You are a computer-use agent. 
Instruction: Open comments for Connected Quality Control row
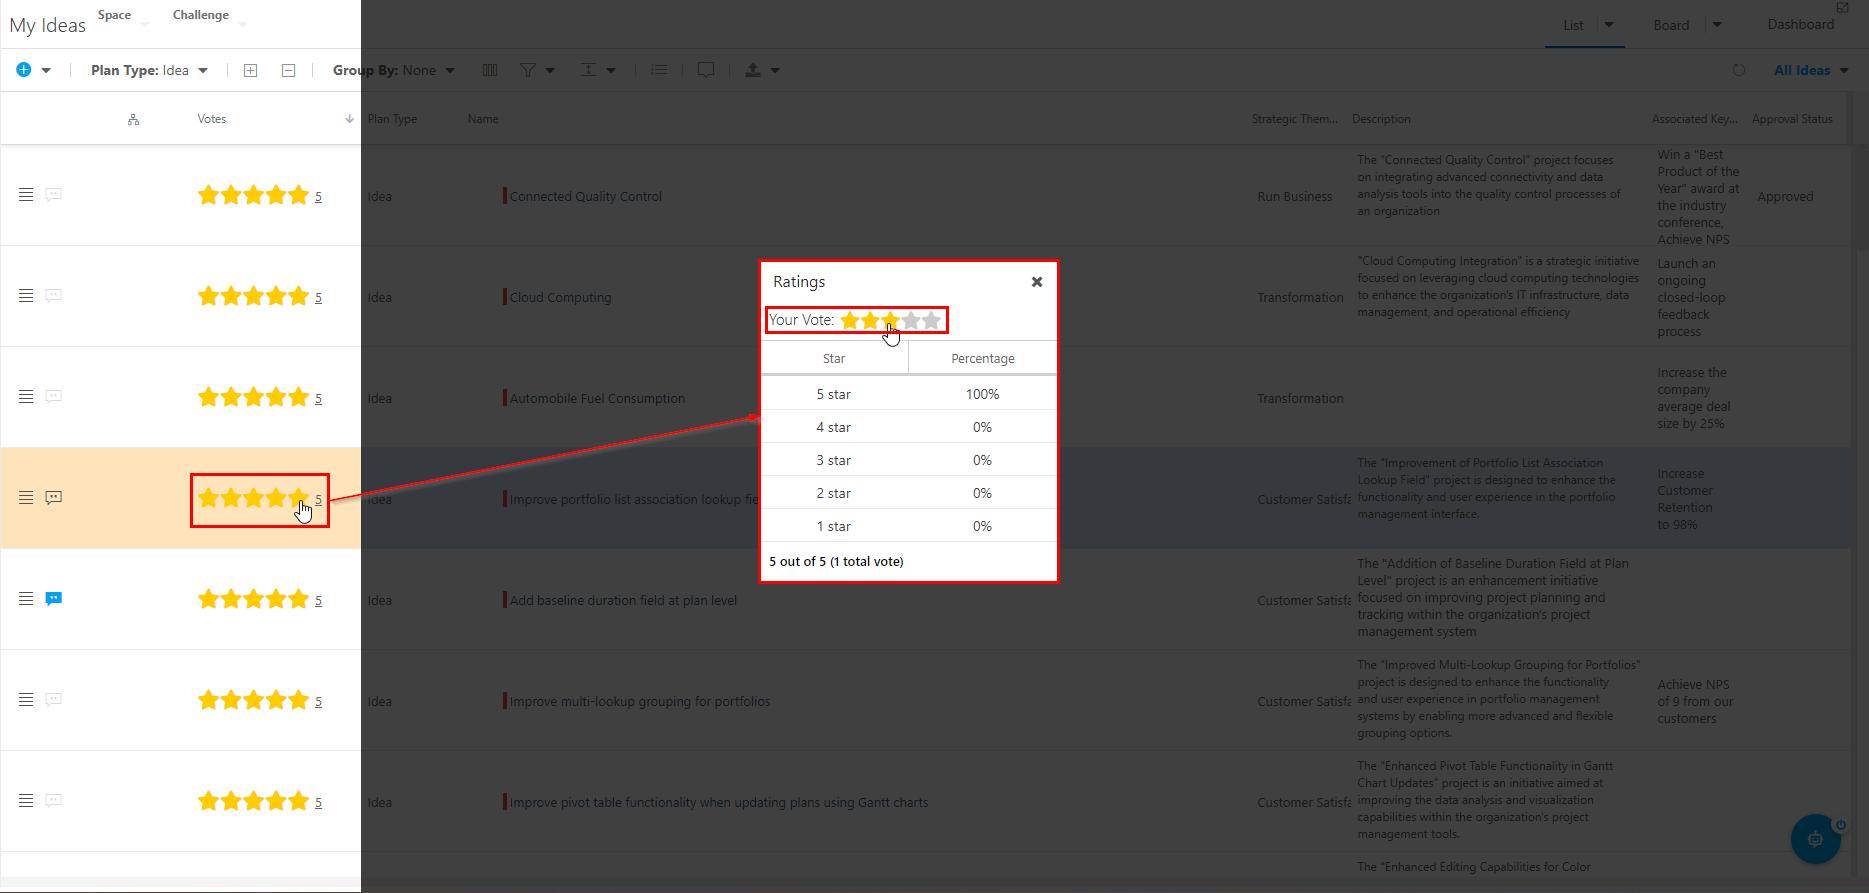[54, 195]
